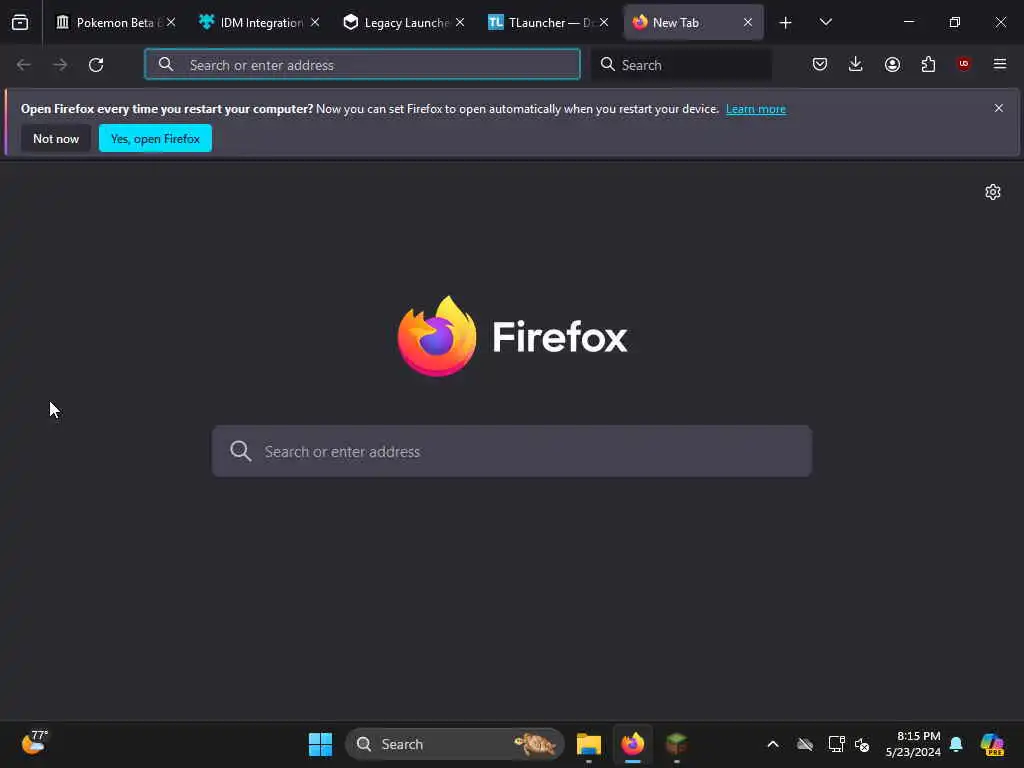Click Yes, open Firefox button
The width and height of the screenshot is (1024, 768).
155,138
